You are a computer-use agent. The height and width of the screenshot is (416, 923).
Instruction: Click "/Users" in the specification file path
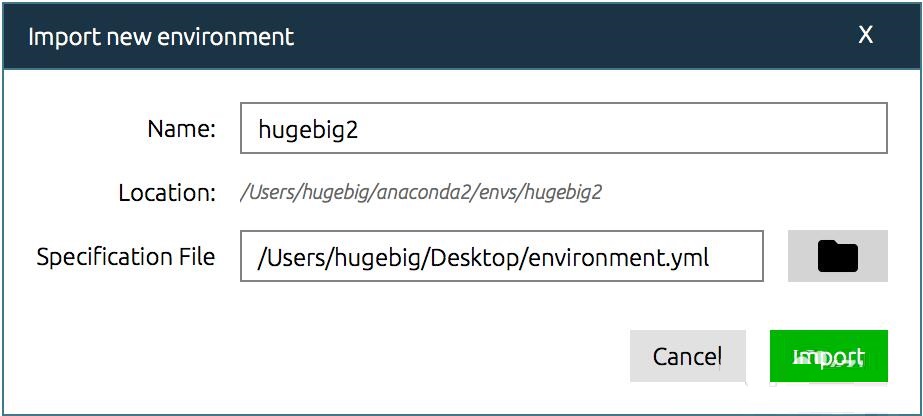(285, 257)
